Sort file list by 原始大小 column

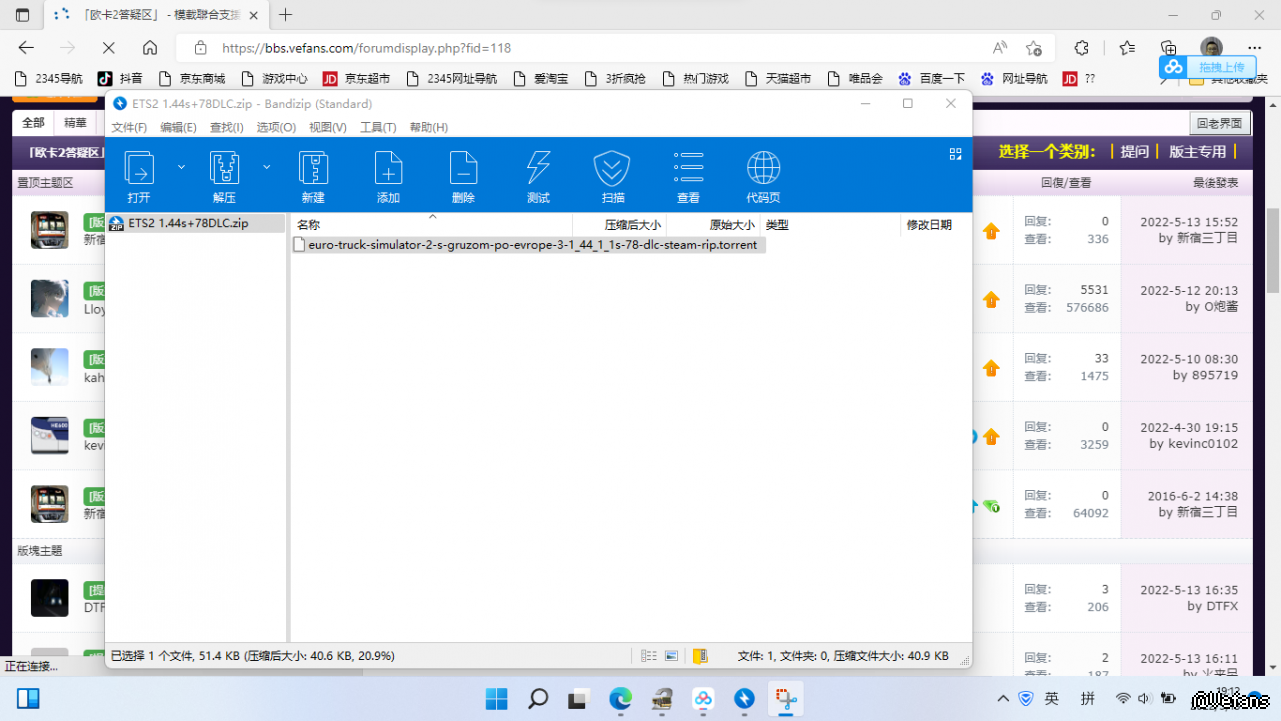(713, 224)
